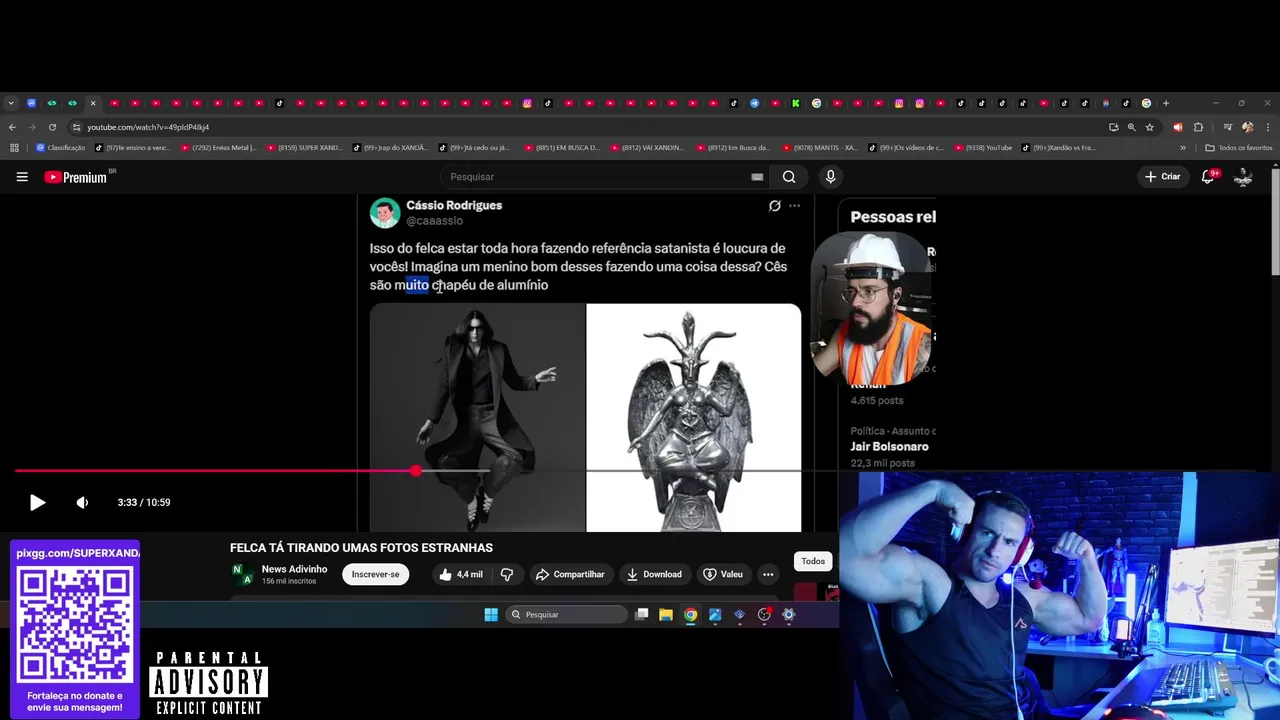Subscribe with the Inscrever-se button
The width and height of the screenshot is (1280, 720).
click(375, 574)
